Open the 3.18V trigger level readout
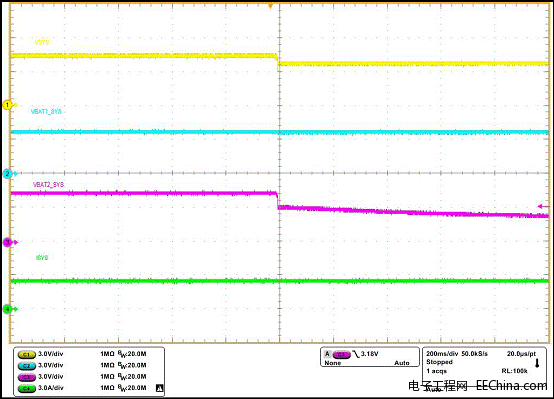Image resolution: width=554 pixels, height=399 pixels. click(x=369, y=354)
